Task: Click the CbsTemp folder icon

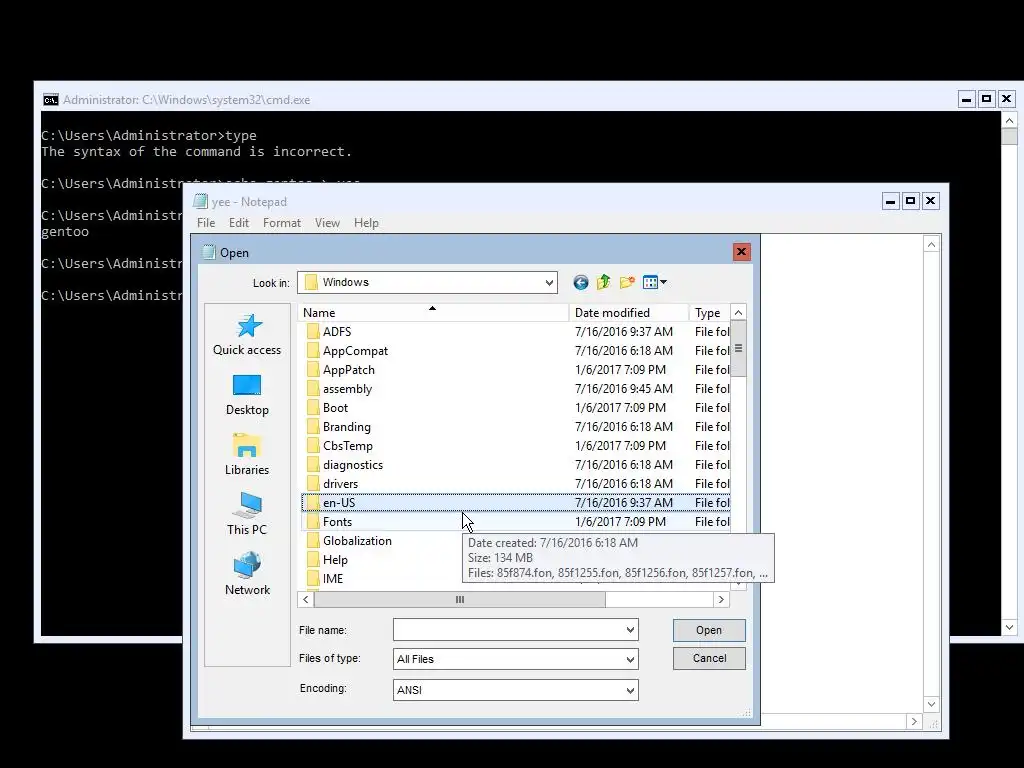Action: pyautogui.click(x=313, y=445)
